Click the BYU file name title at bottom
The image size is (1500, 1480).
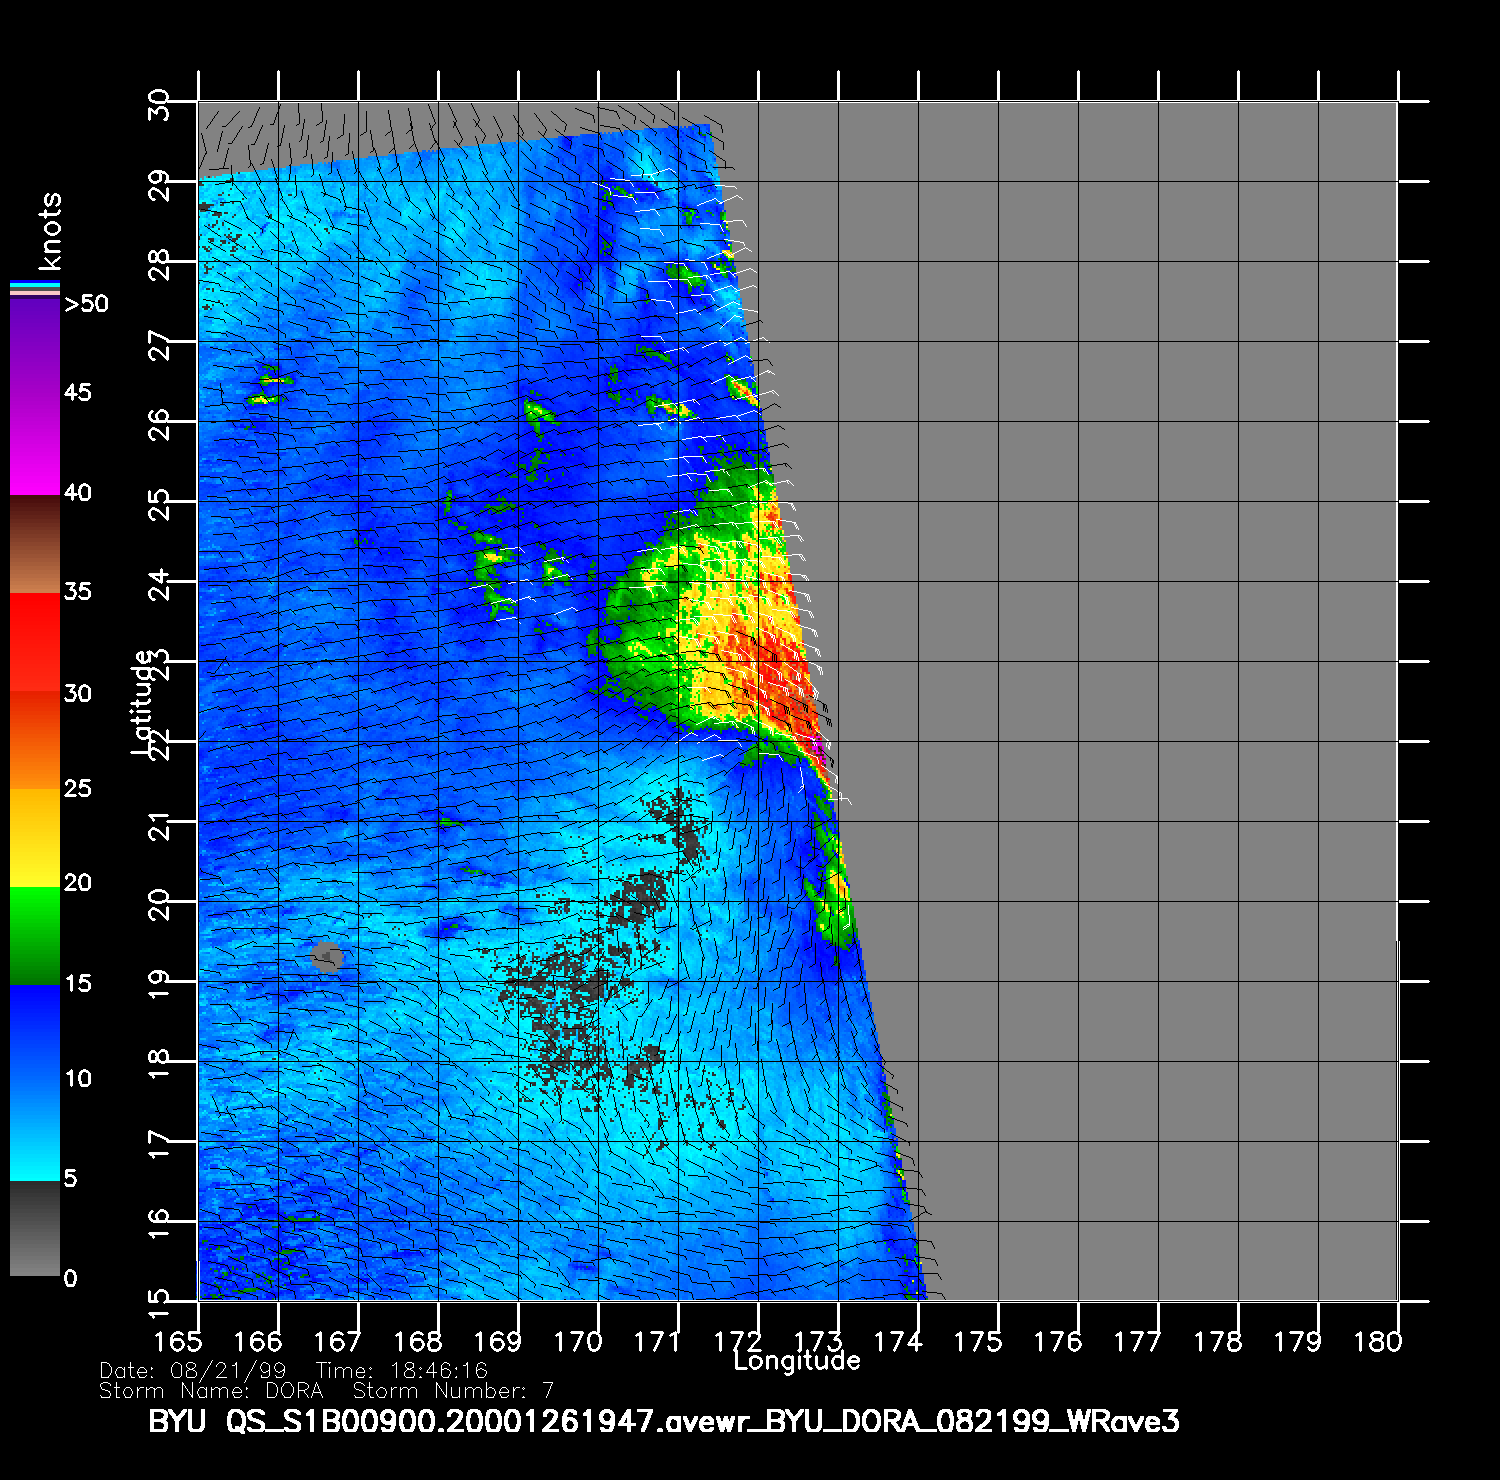pyautogui.click(x=663, y=1421)
